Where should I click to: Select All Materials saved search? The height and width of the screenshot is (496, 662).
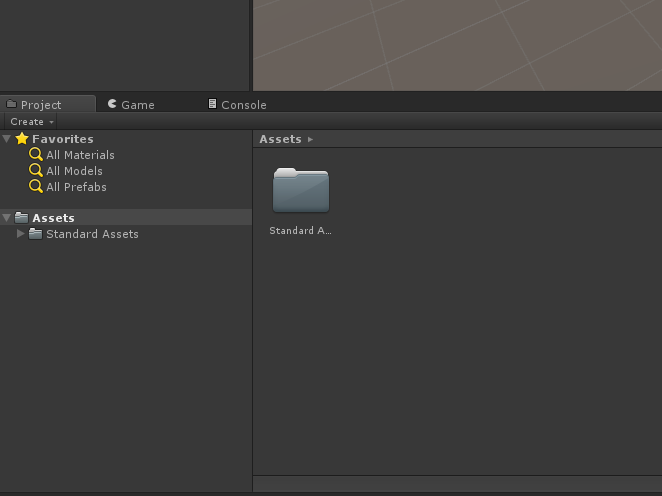pos(80,155)
